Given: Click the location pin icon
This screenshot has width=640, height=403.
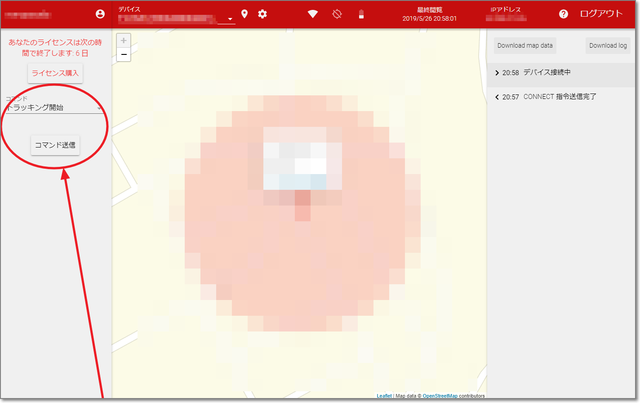Looking at the screenshot, I should (244, 14).
